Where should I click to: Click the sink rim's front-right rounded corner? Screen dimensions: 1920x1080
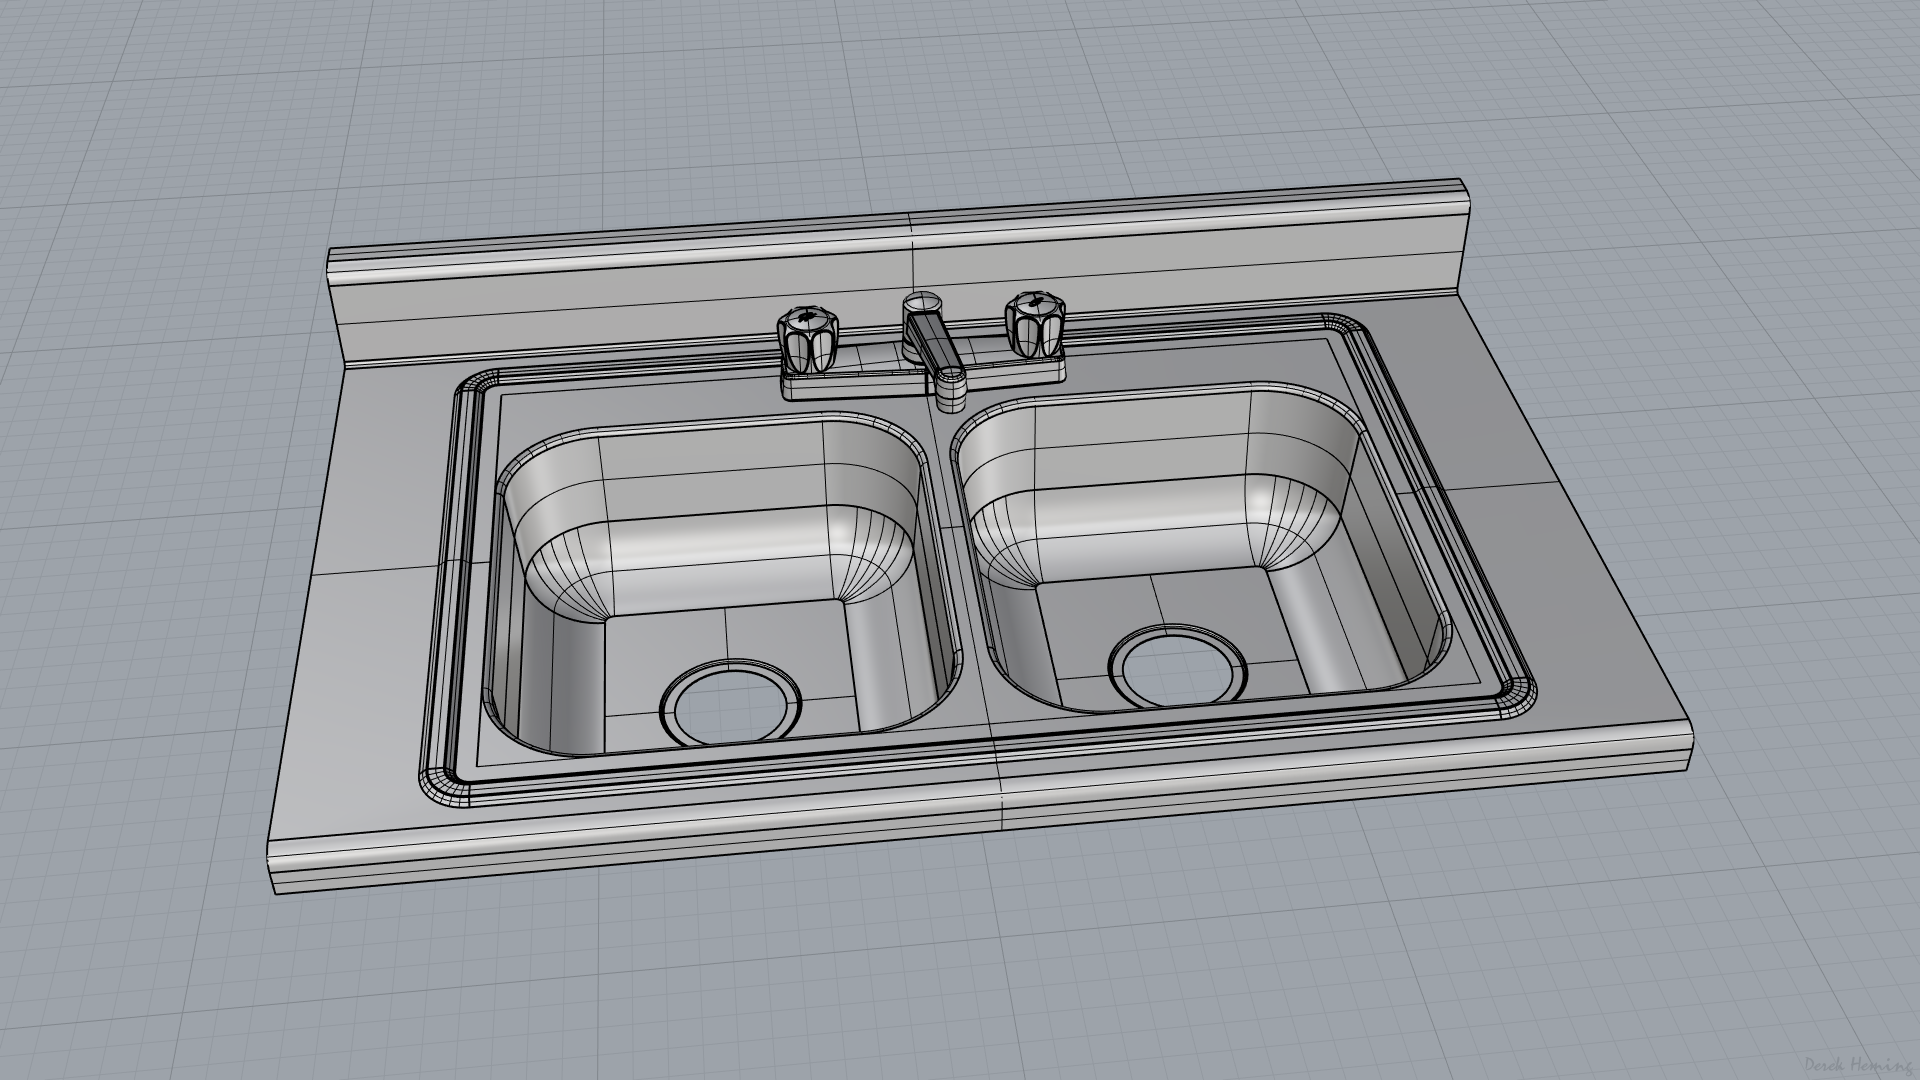coord(1516,697)
